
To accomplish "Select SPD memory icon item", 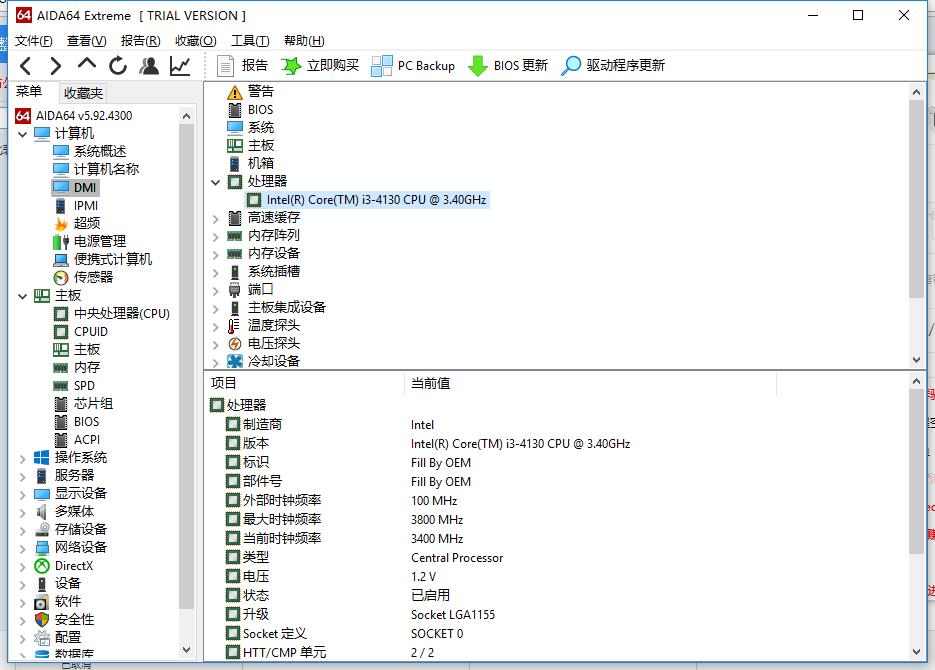I will (x=74, y=386).
